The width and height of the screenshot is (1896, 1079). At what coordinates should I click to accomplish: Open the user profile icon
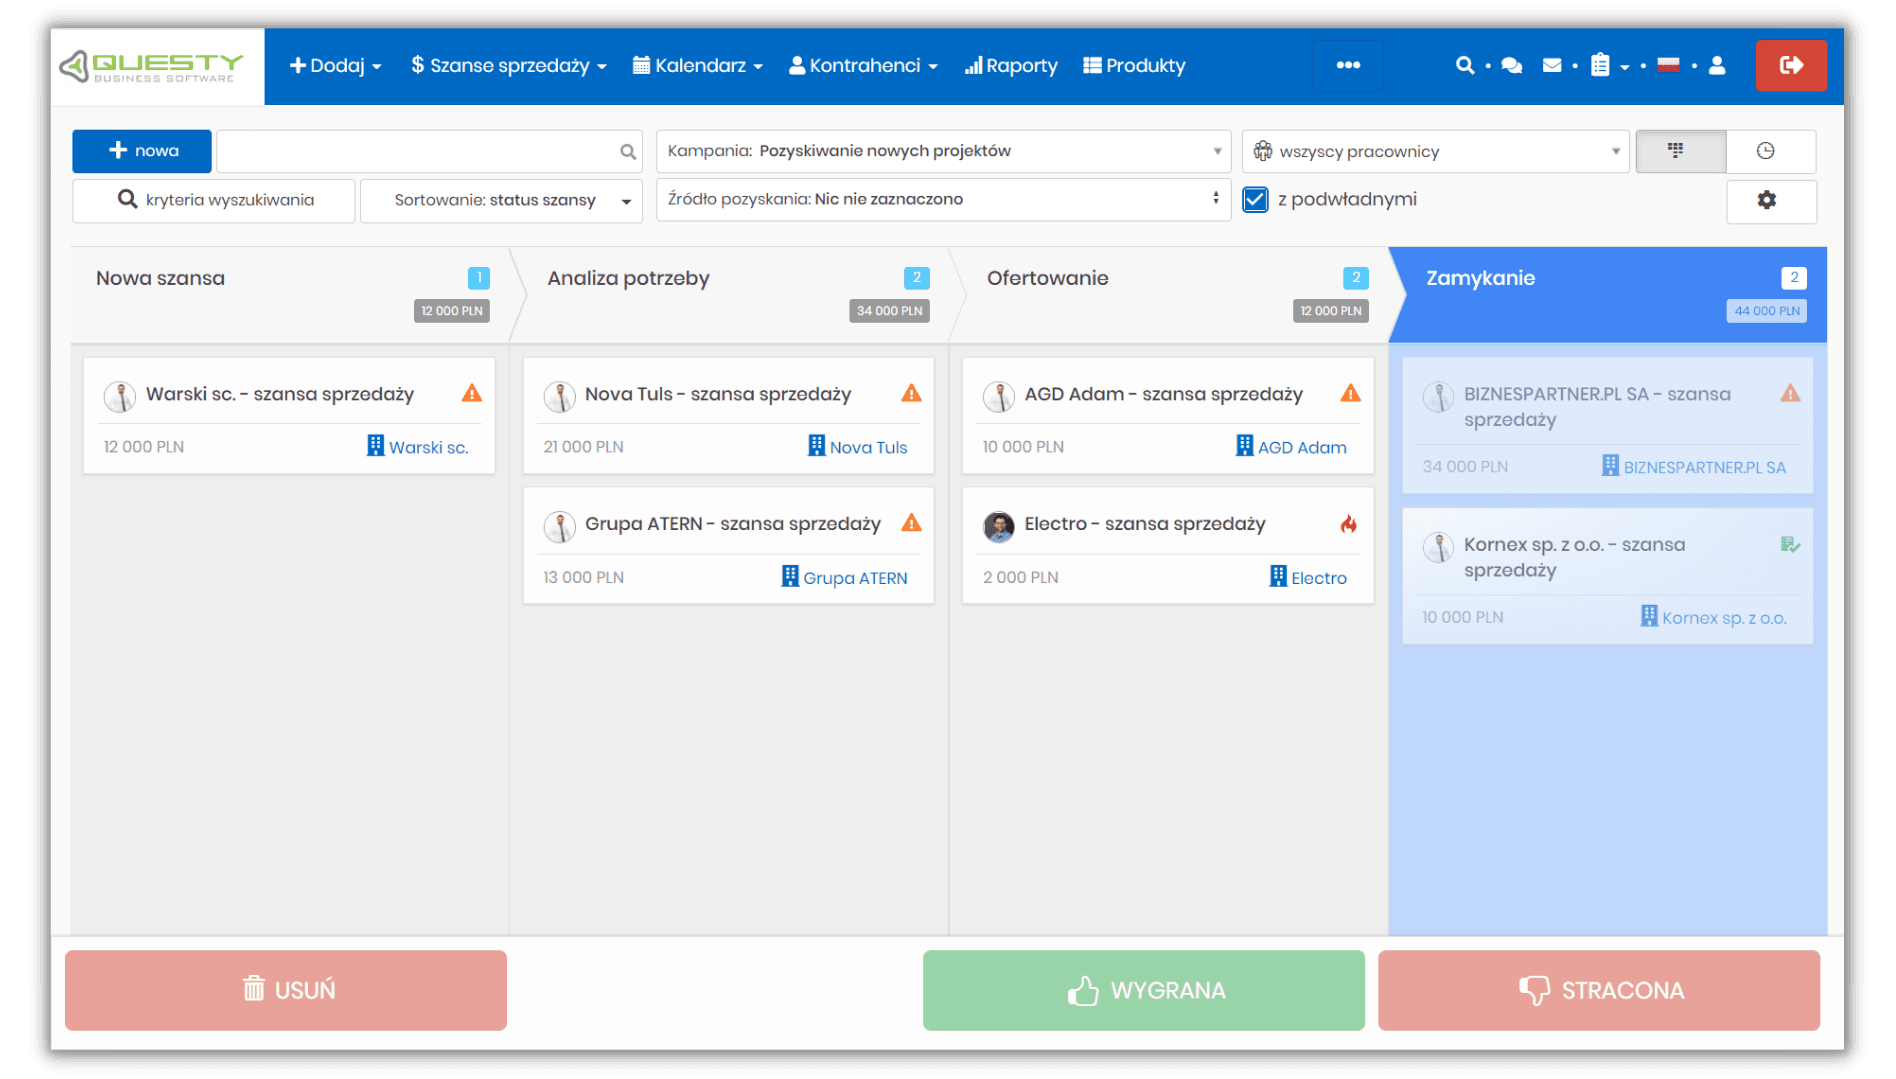[1717, 65]
